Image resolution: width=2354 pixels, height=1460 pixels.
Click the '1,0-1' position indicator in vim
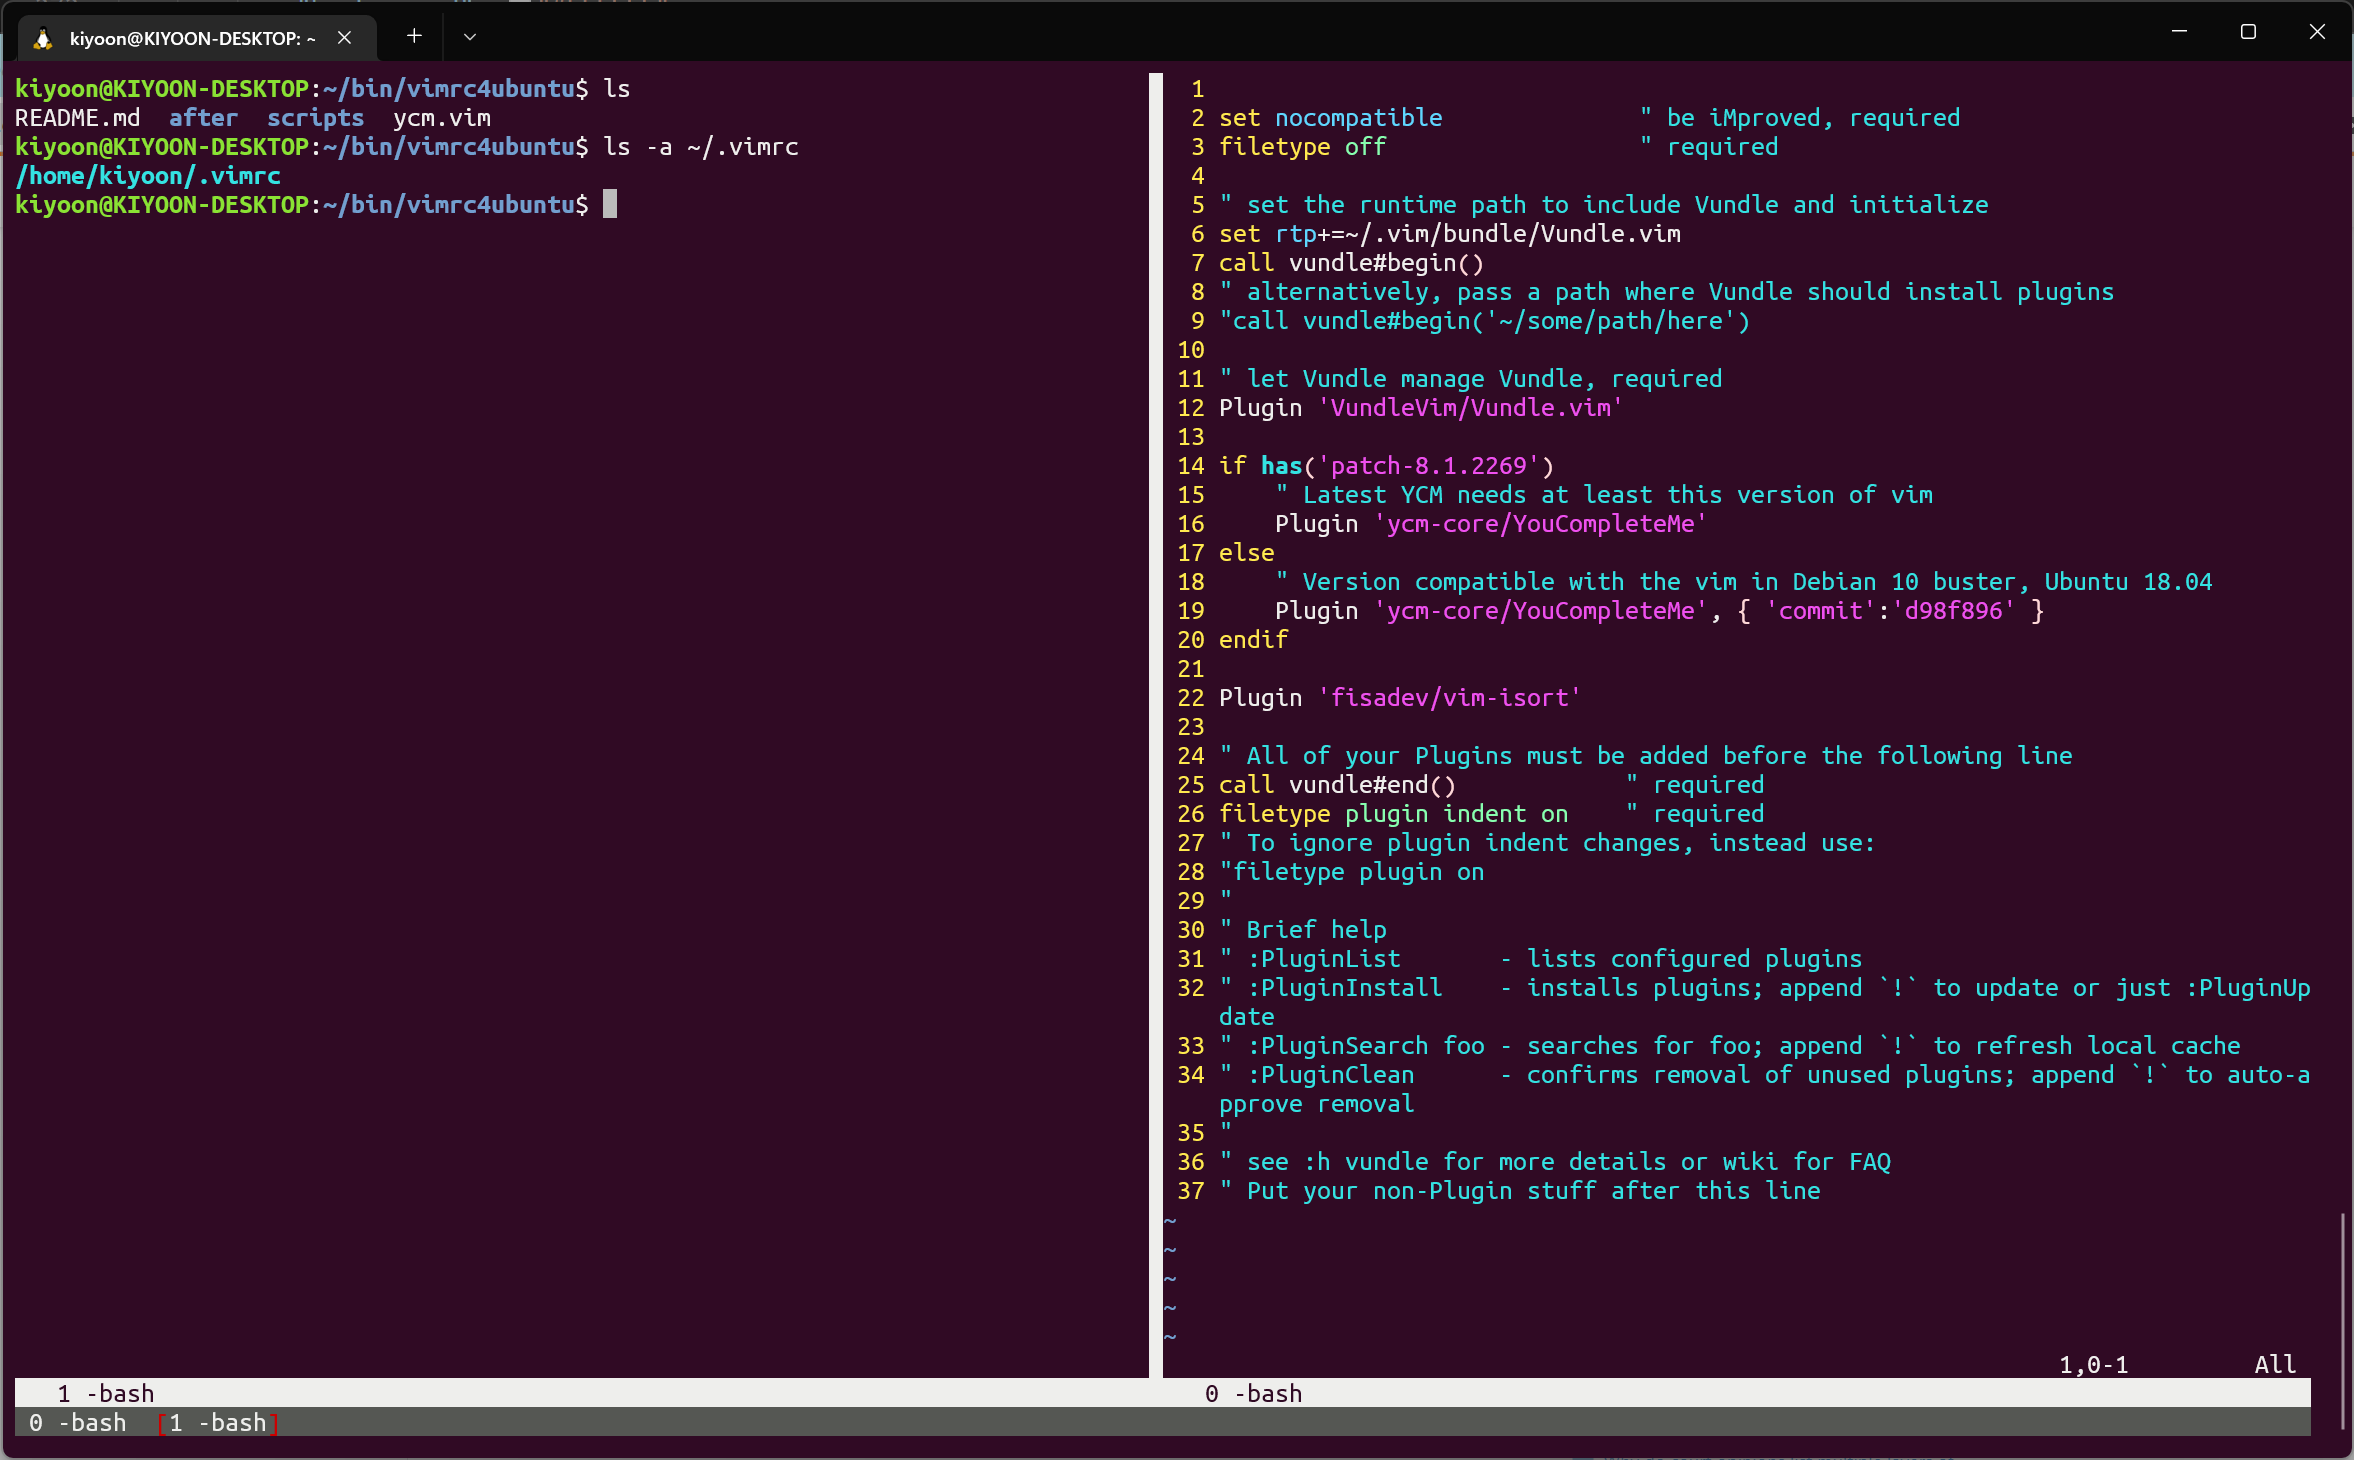click(x=2091, y=1363)
